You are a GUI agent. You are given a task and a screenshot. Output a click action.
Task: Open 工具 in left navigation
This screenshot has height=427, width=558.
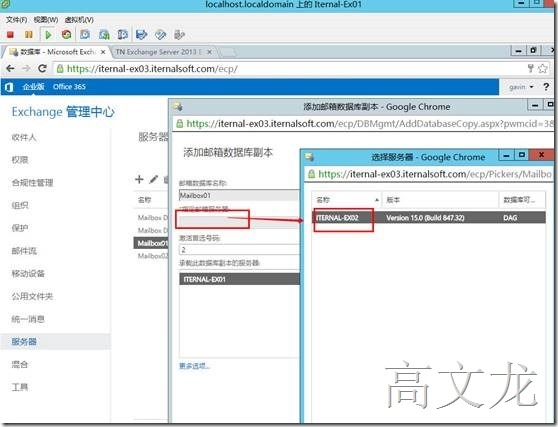[x=20, y=387]
